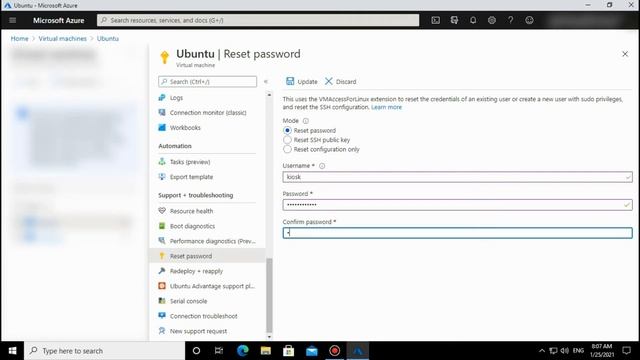640x360 pixels.
Task: Click the Export template icon
Action: (x=162, y=177)
